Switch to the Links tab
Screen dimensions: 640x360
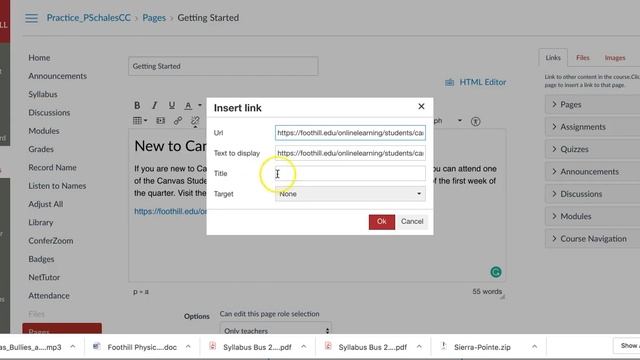pyautogui.click(x=553, y=58)
